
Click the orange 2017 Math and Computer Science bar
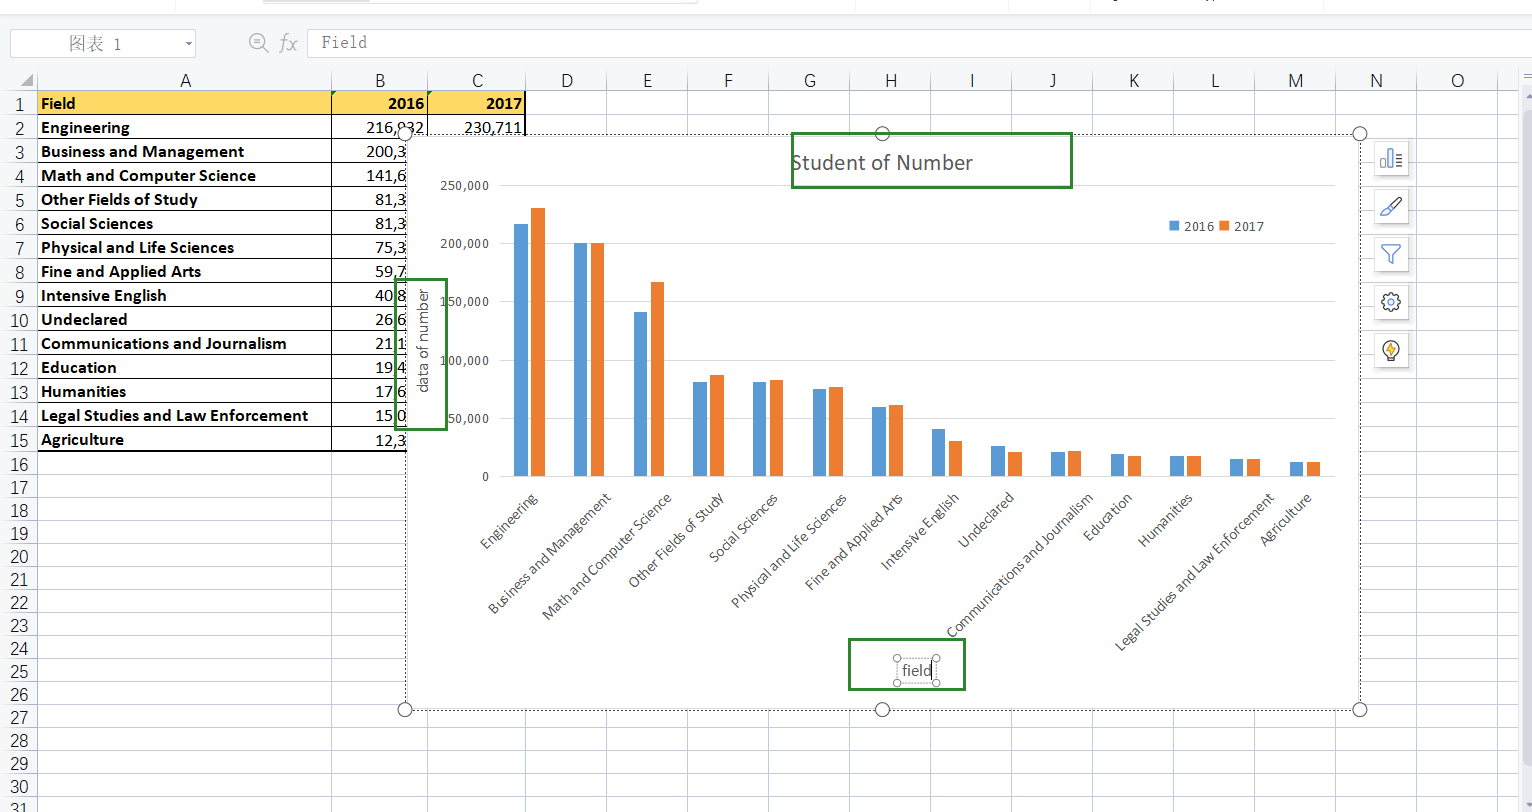(x=657, y=379)
